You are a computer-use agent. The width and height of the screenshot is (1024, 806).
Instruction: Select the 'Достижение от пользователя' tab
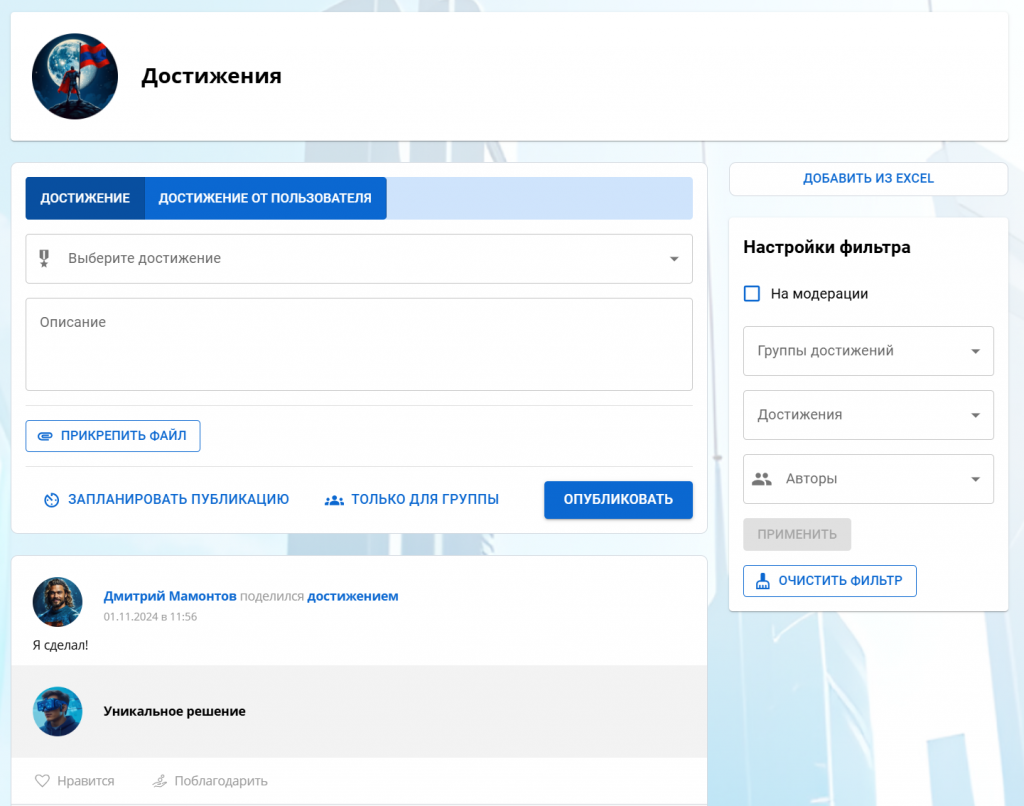pos(265,198)
